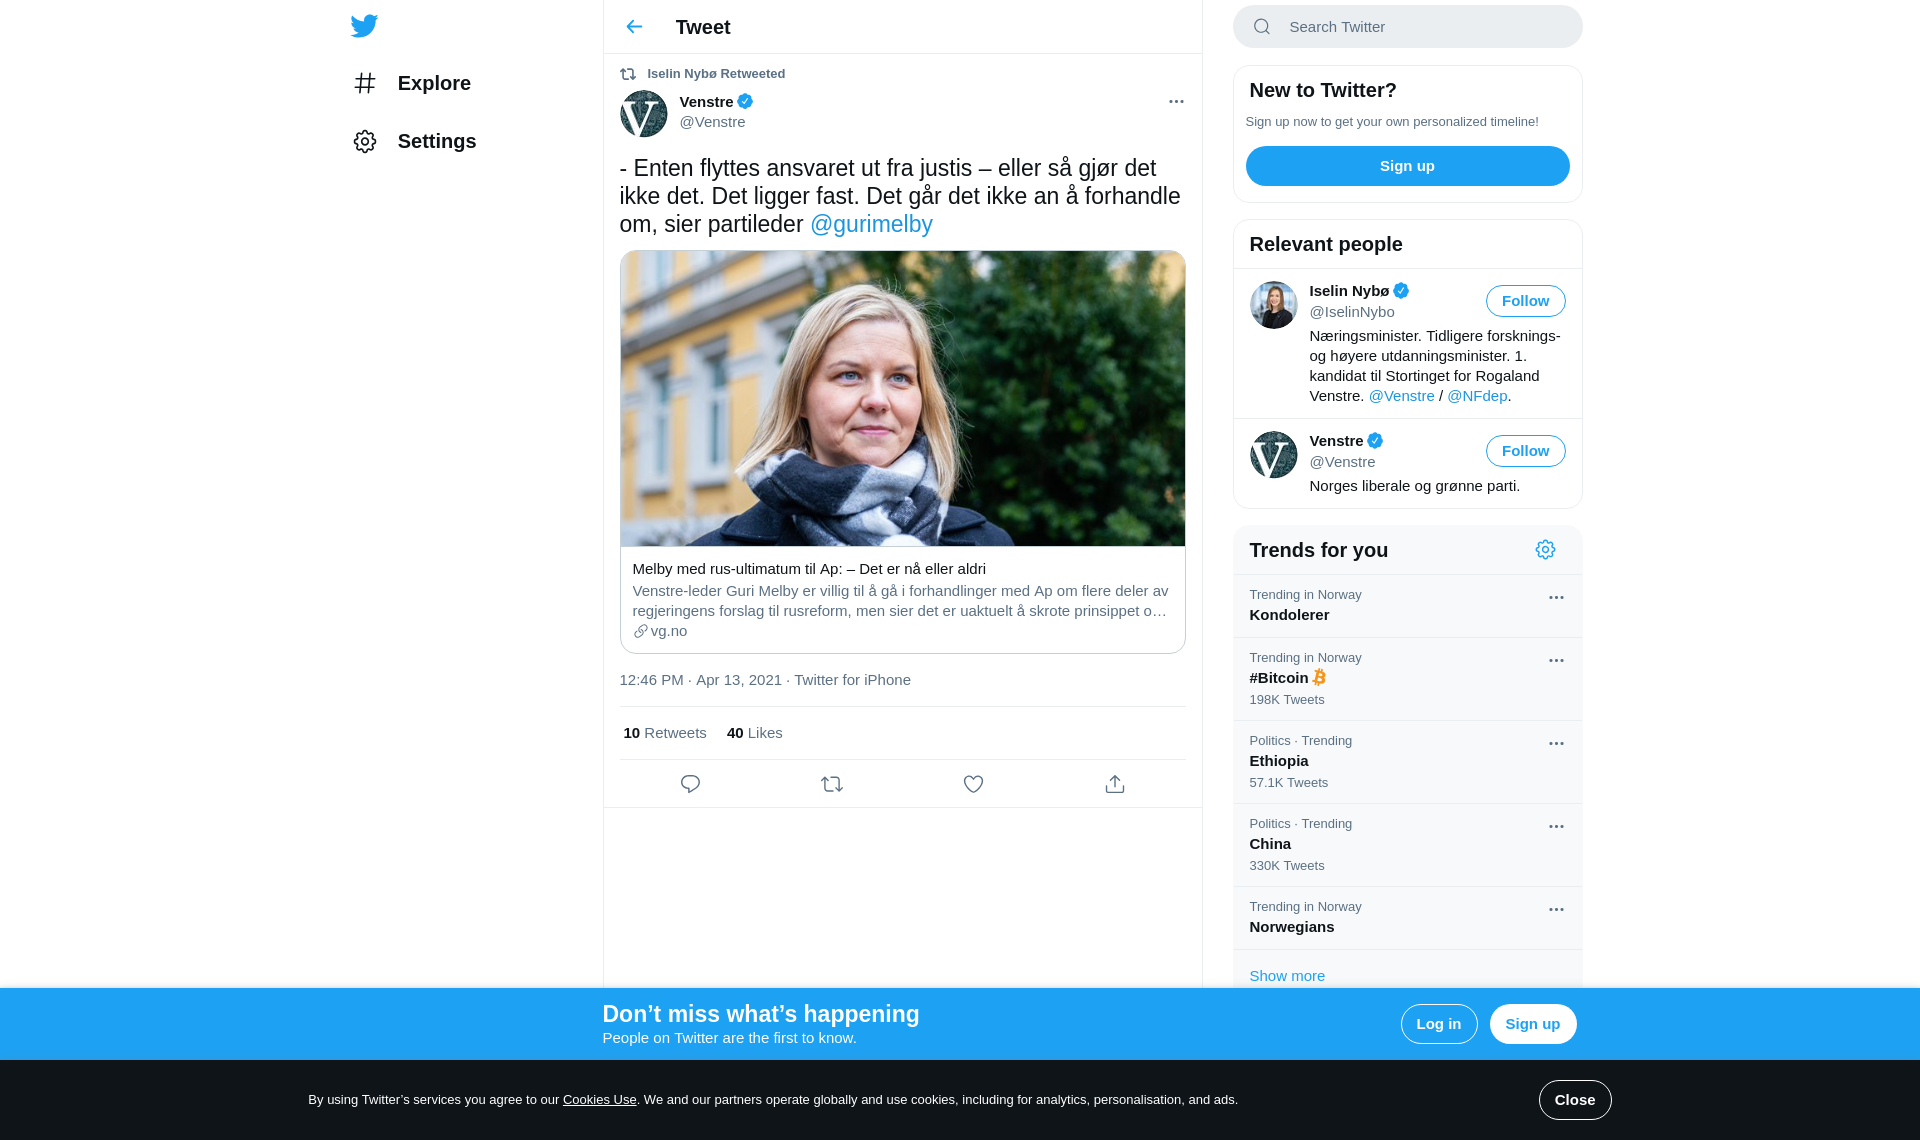Open Venstre name on the tweet
1920x1140 pixels.
point(706,102)
